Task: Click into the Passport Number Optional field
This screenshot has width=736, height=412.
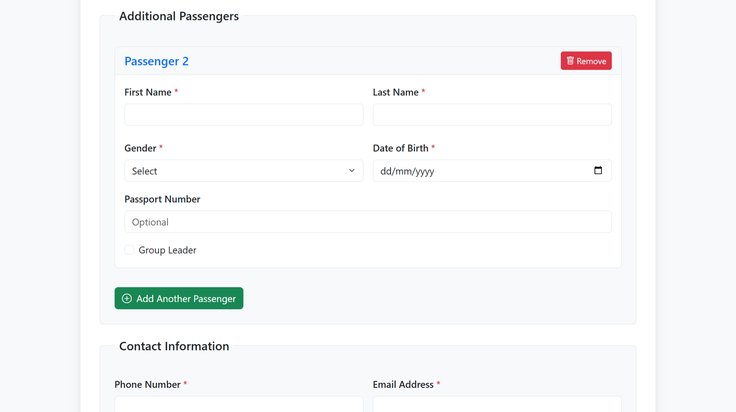Action: click(x=368, y=221)
